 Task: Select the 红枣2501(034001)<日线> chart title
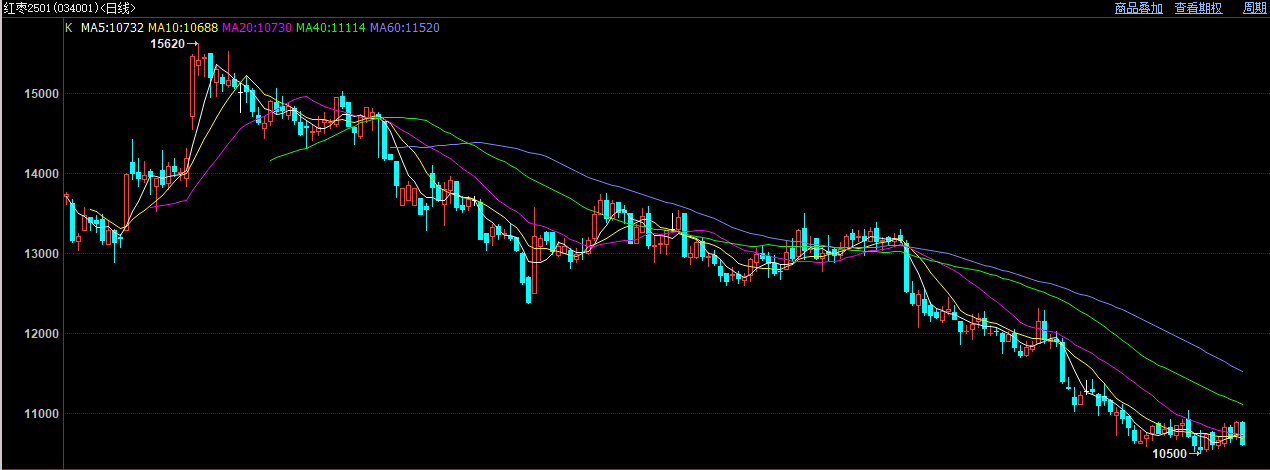(69, 8)
